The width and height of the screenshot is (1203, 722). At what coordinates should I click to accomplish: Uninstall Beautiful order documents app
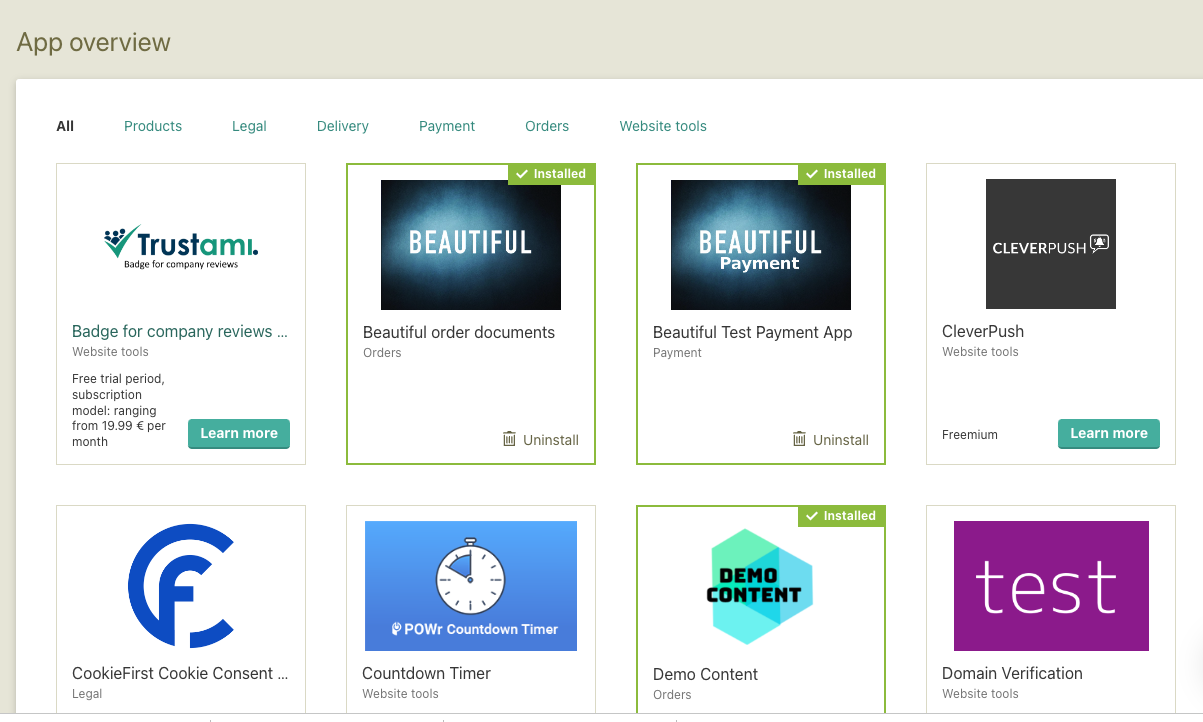pos(540,440)
